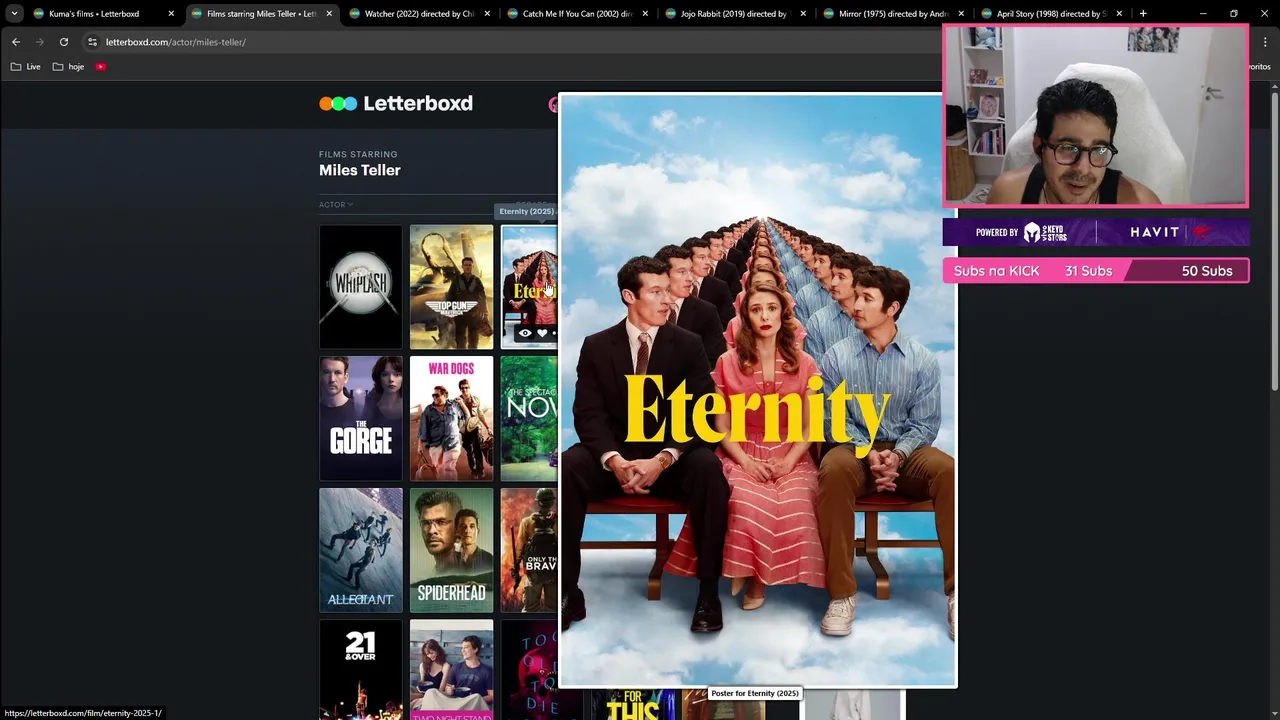Open the hoje bookmarks folder

69,67
